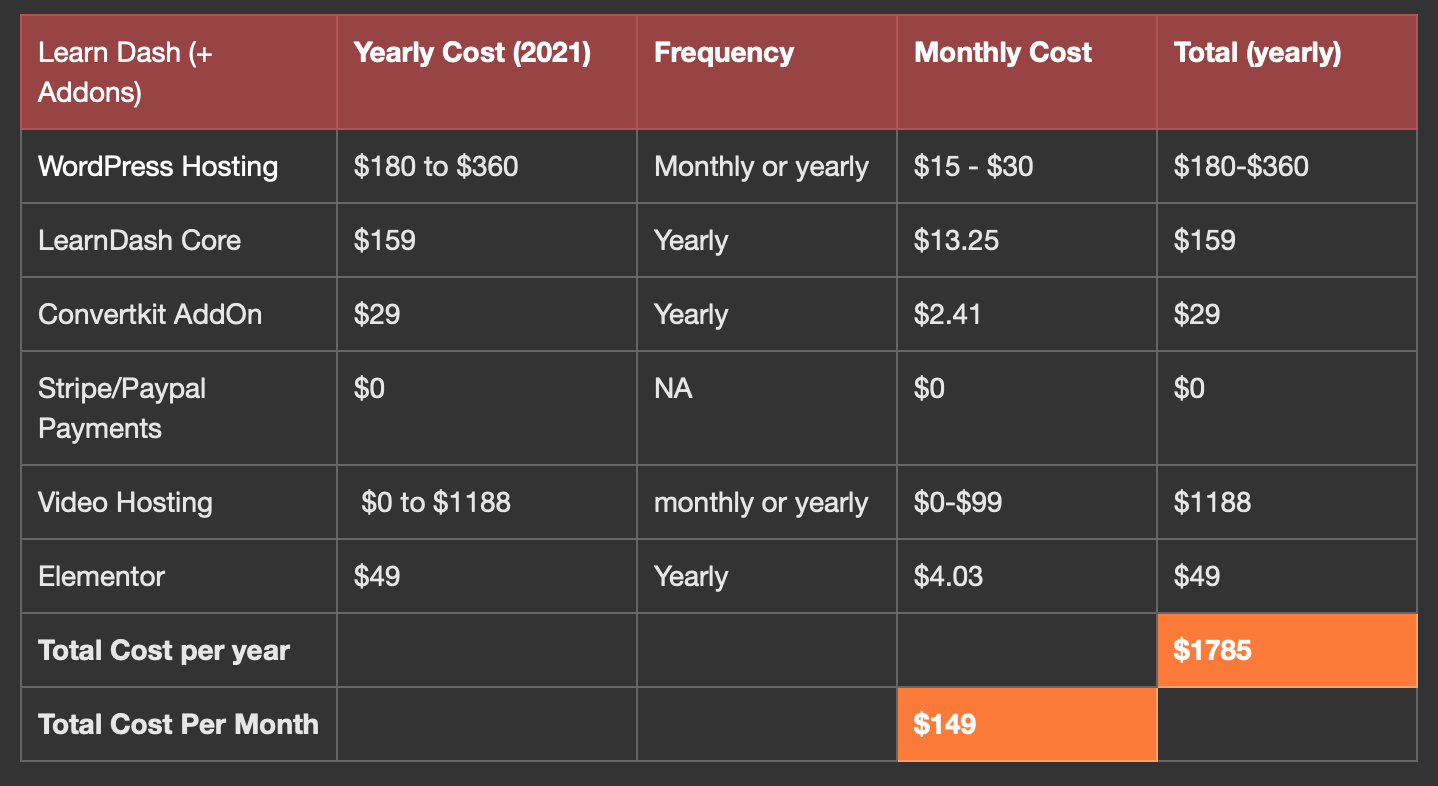Click the "NA" frequency cell
Image resolution: width=1438 pixels, height=786 pixels.
[x=673, y=388]
